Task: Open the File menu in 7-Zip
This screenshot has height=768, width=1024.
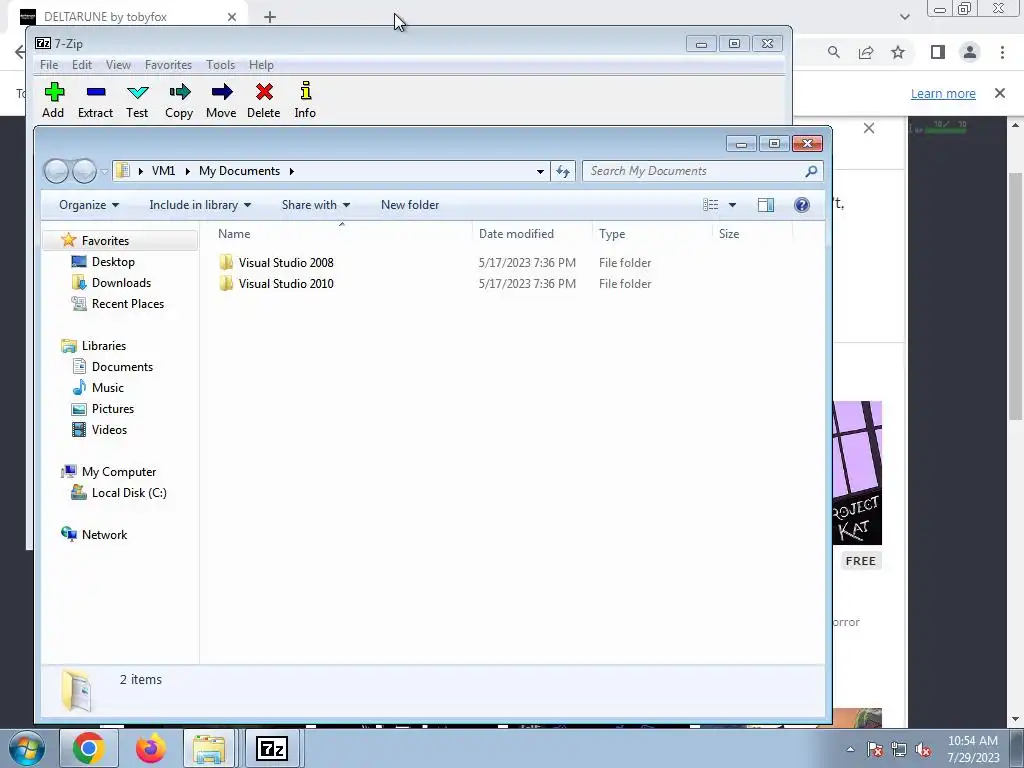Action: (x=49, y=65)
